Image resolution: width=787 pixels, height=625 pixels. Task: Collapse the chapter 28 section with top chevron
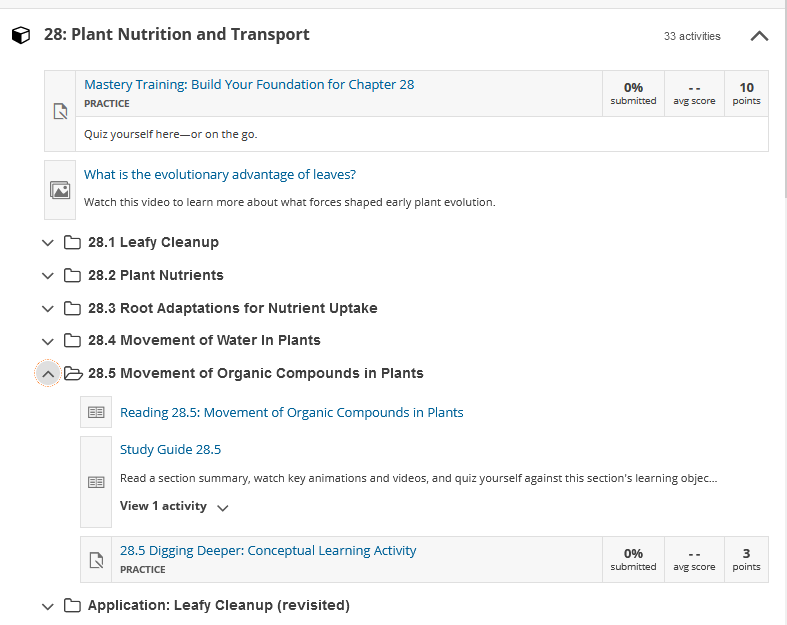tap(759, 36)
